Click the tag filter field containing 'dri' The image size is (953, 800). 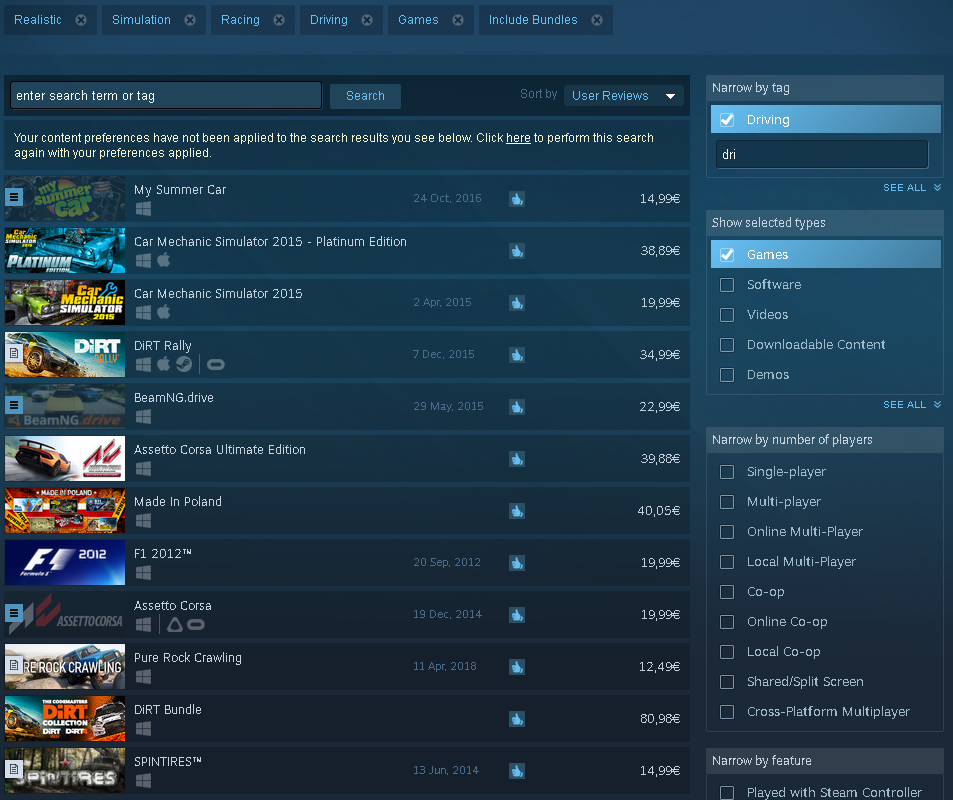[x=822, y=154]
